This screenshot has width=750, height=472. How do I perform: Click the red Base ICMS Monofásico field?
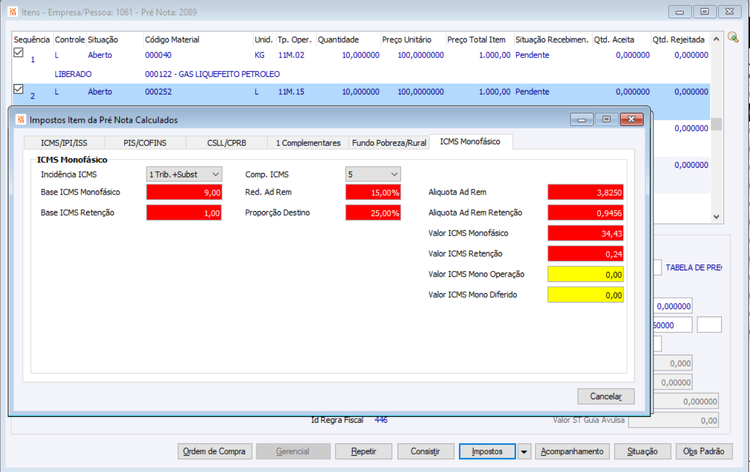pyautogui.click(x=184, y=192)
